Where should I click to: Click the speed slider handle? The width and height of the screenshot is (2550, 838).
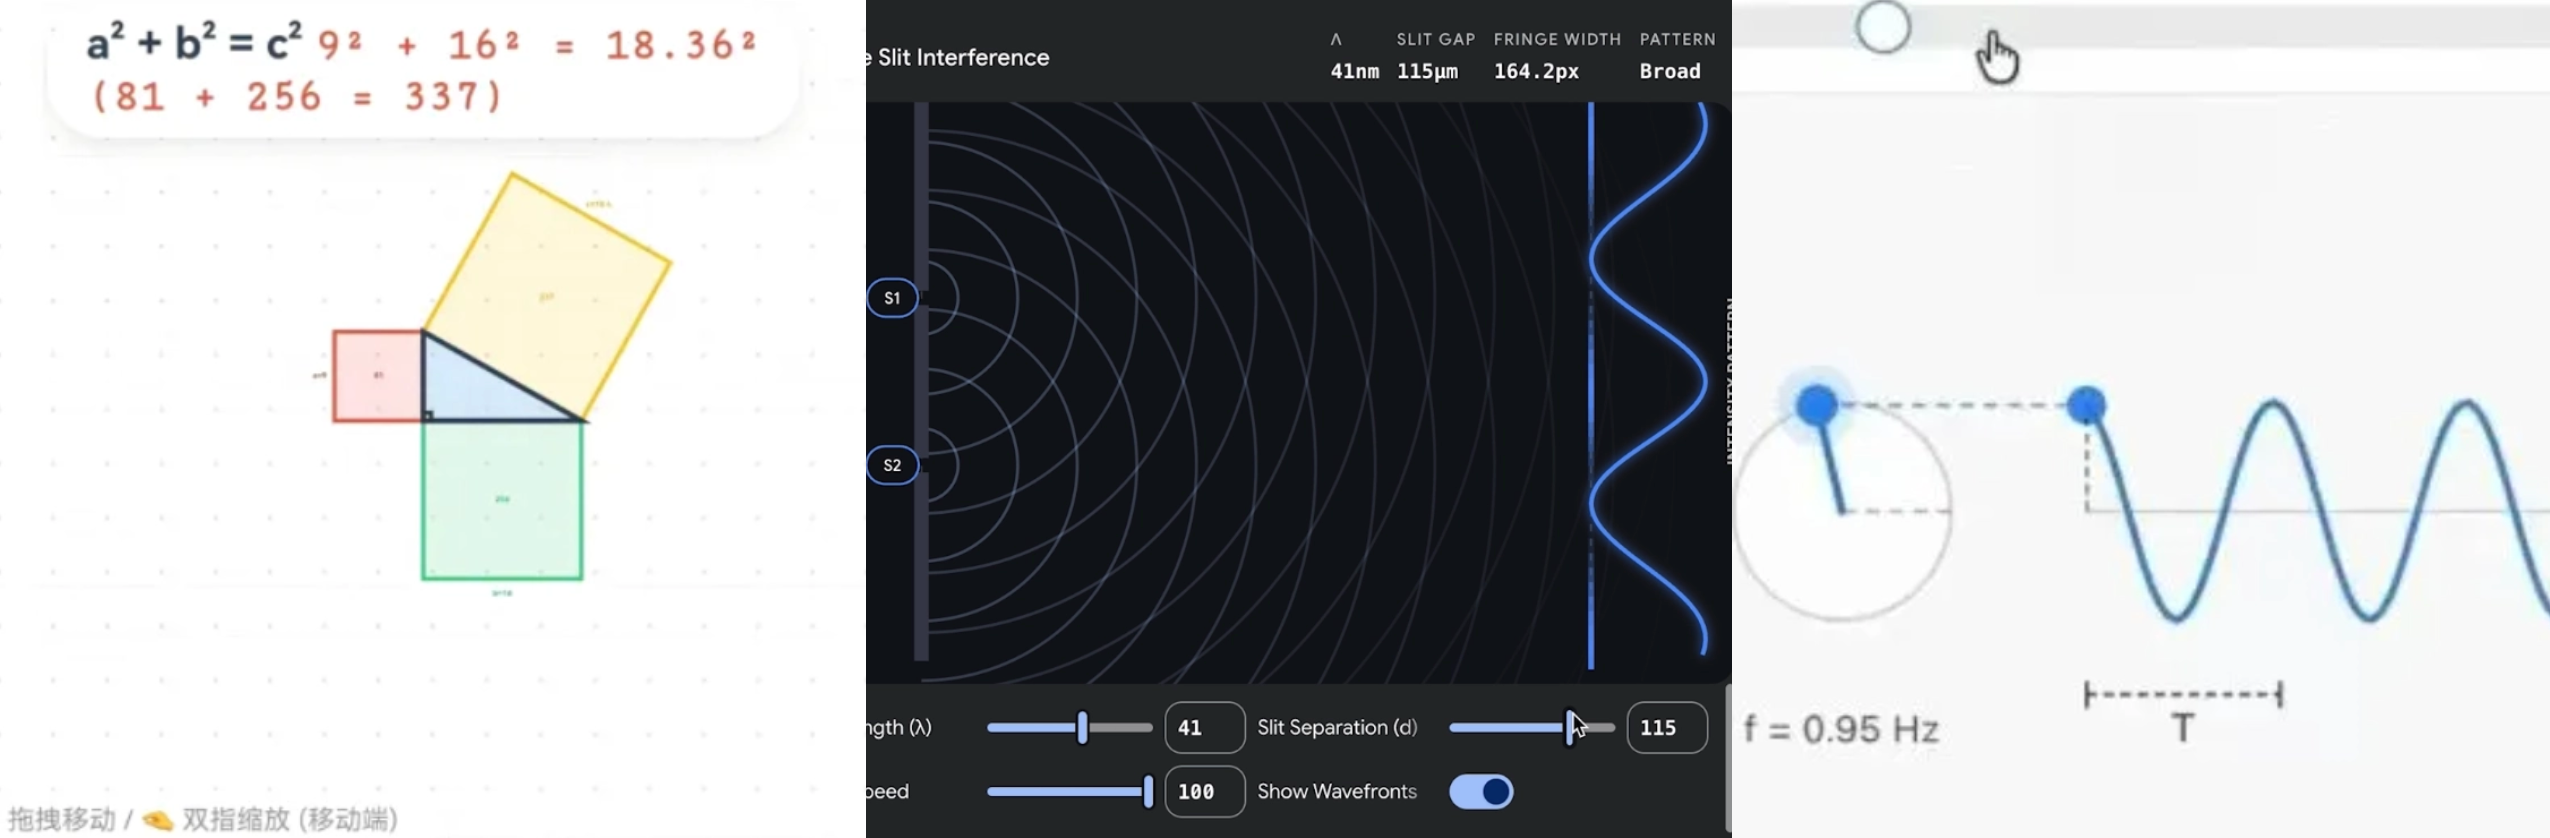point(1148,792)
